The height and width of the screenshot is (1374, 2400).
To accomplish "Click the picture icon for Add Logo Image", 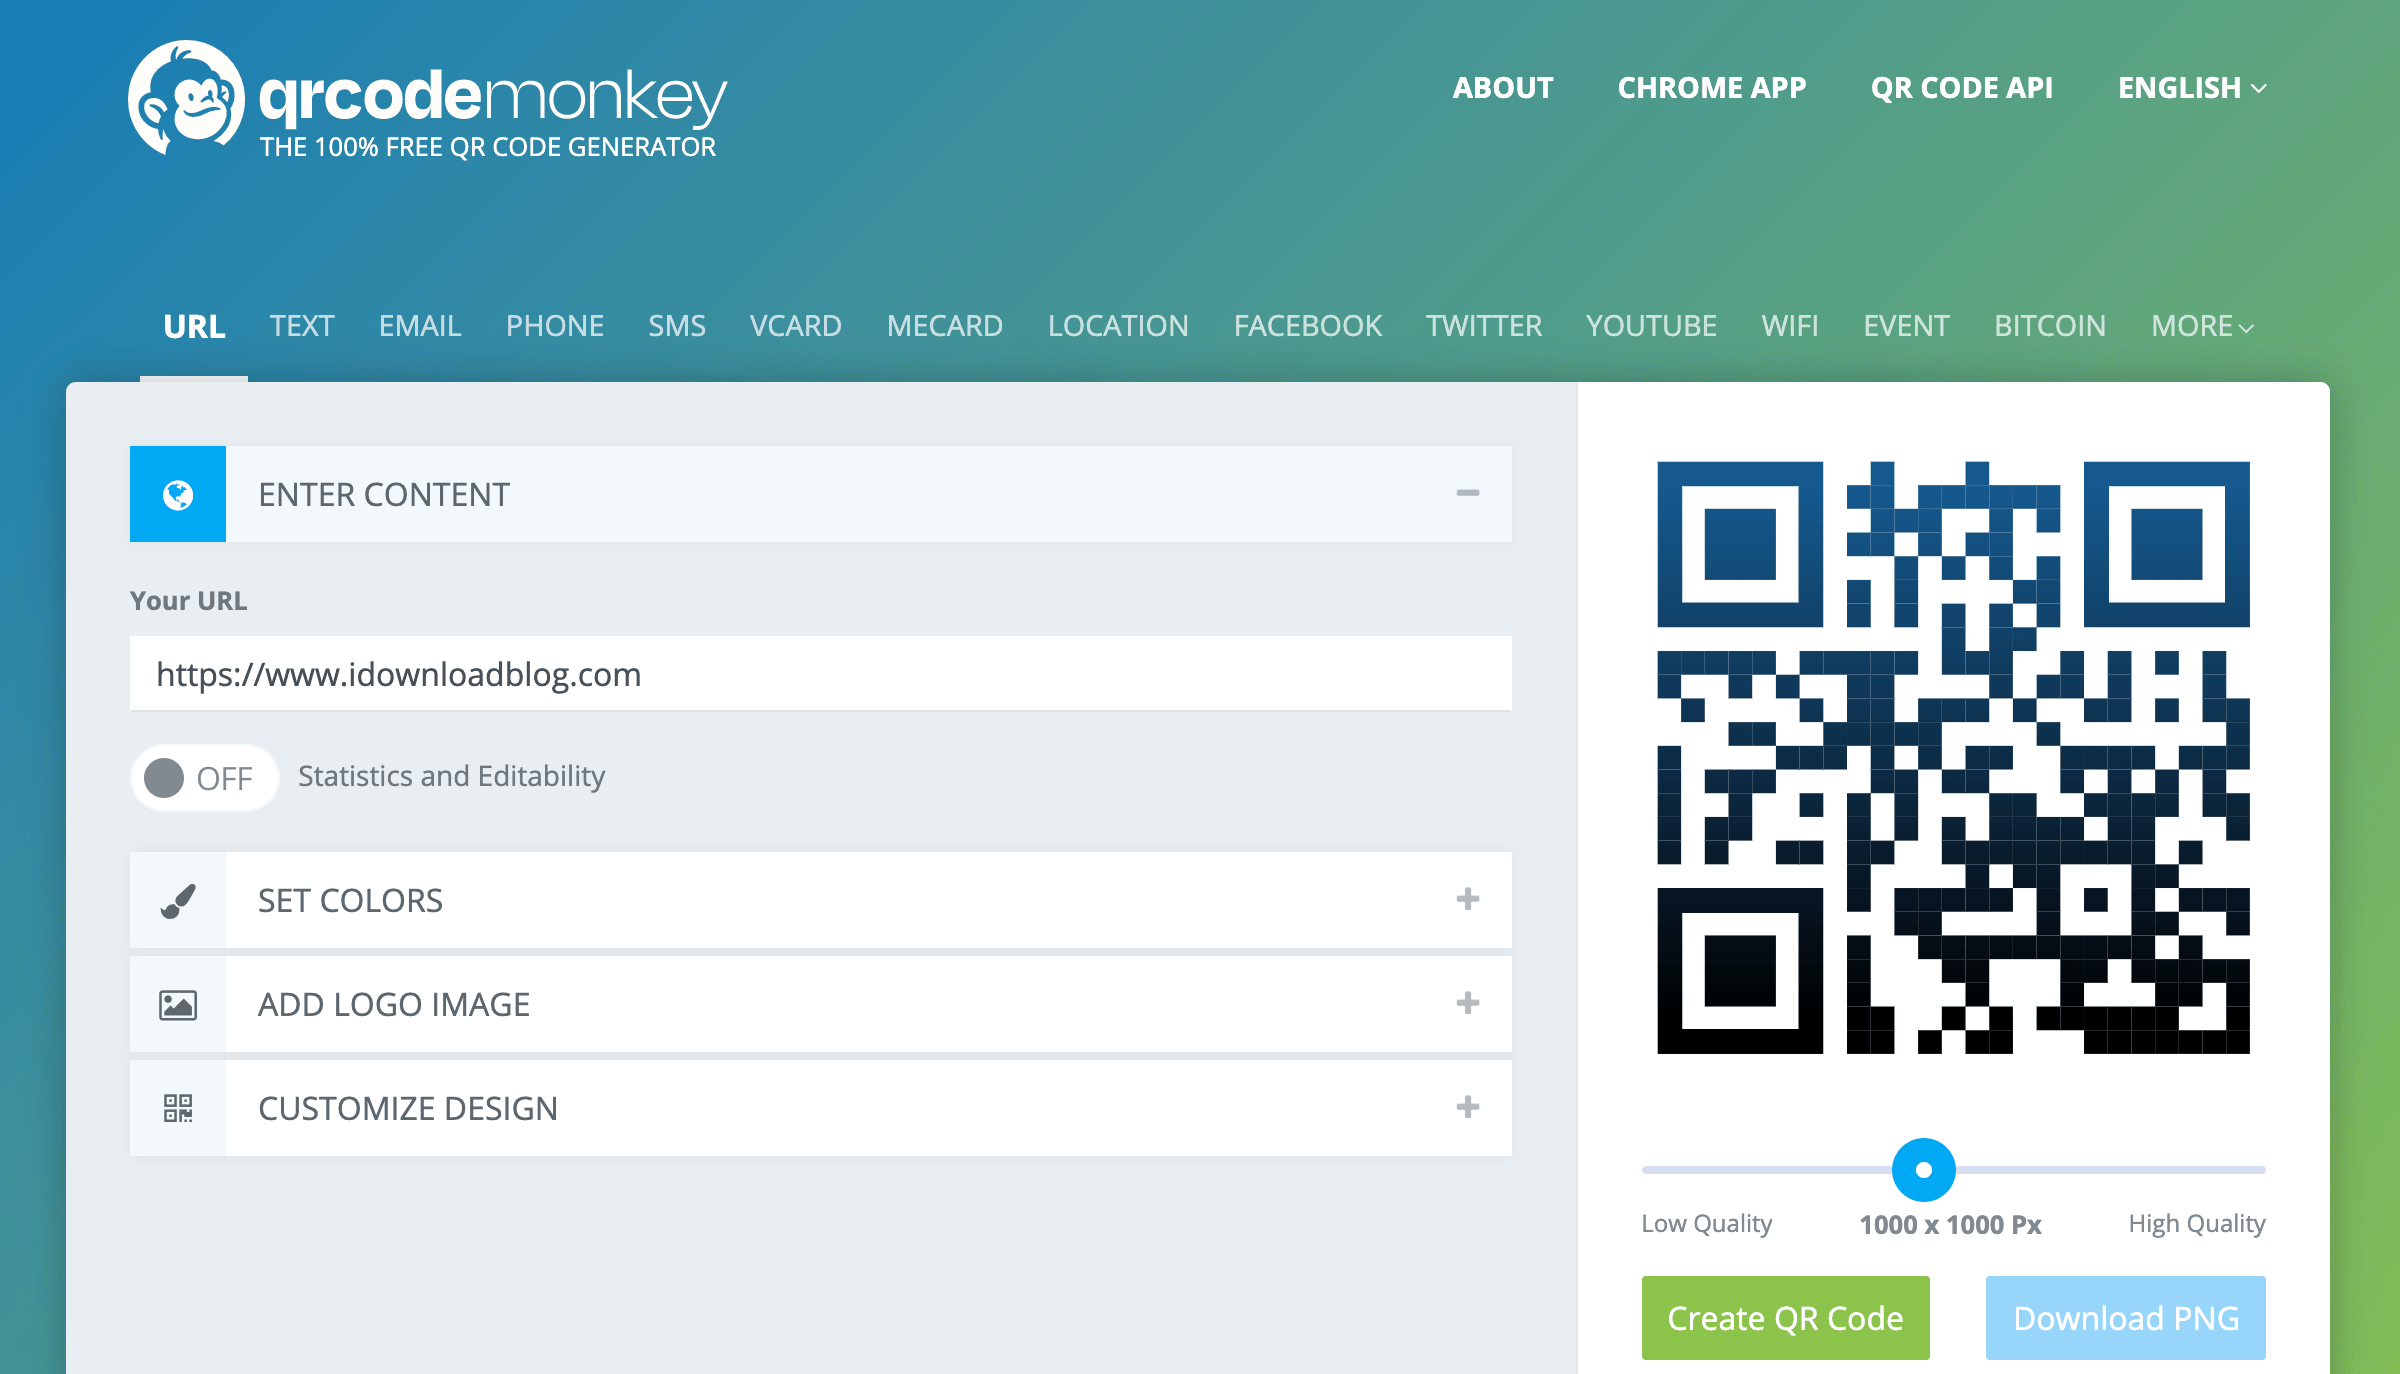I will [x=178, y=1004].
